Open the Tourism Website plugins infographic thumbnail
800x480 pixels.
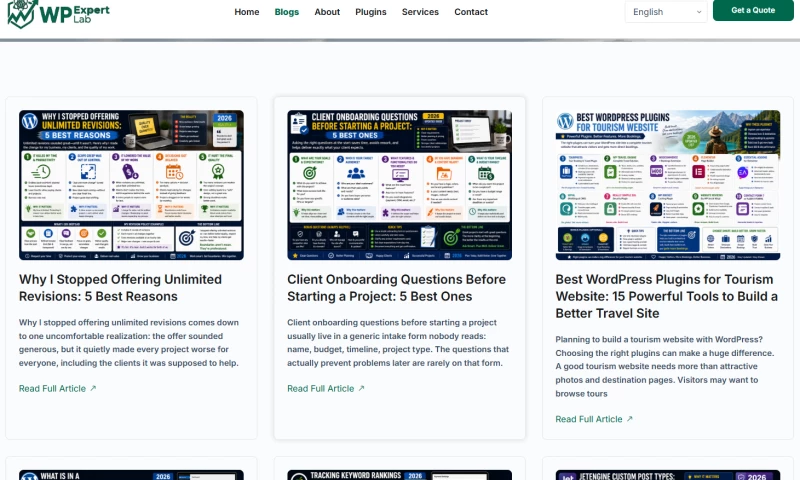coord(668,185)
